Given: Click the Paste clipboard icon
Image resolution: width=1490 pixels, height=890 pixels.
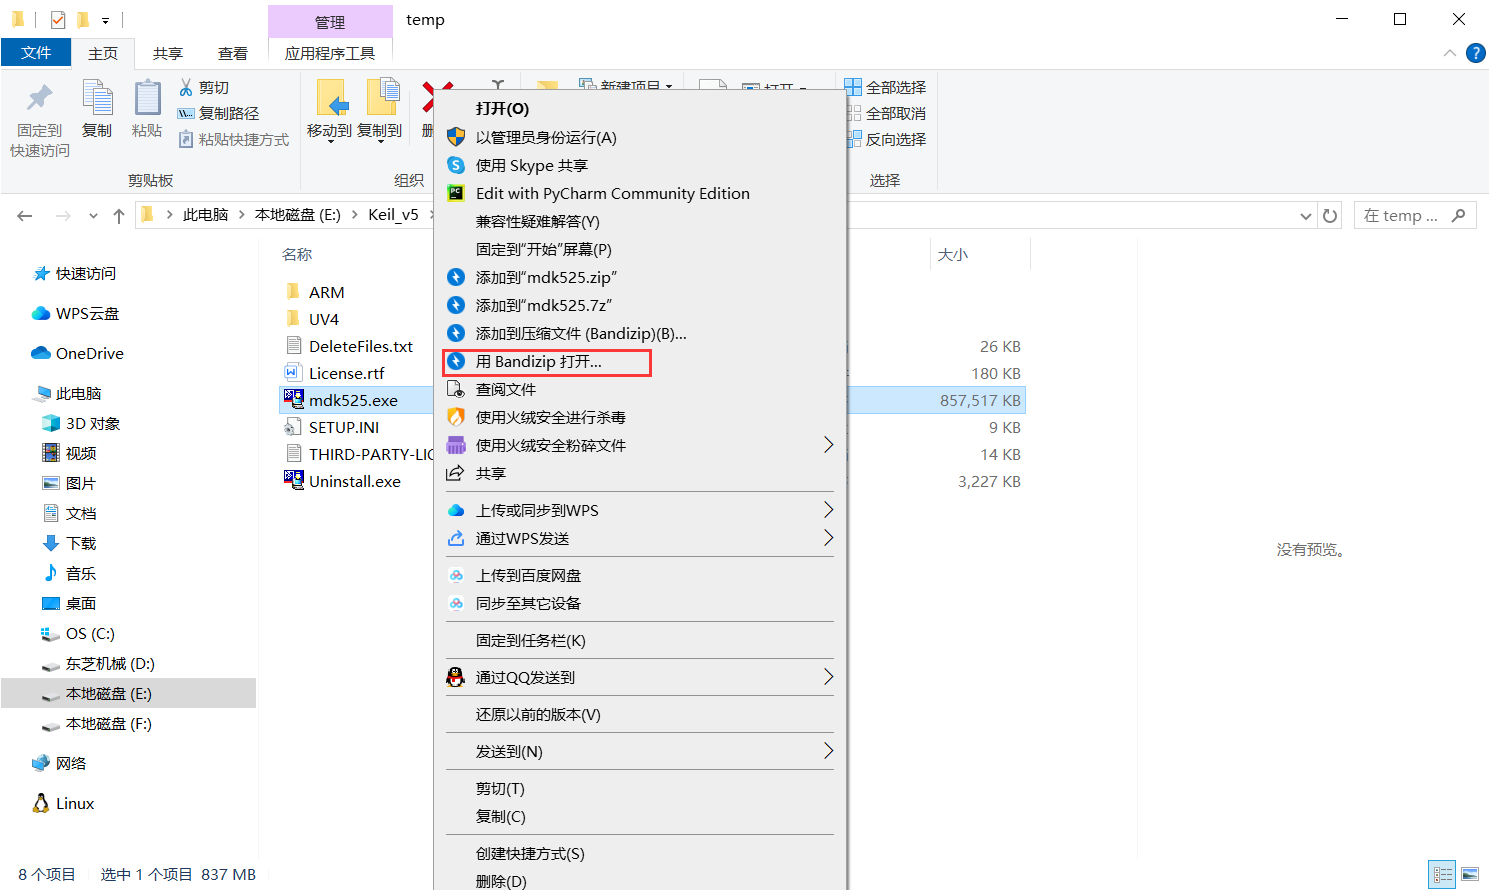Looking at the screenshot, I should click(x=147, y=98).
